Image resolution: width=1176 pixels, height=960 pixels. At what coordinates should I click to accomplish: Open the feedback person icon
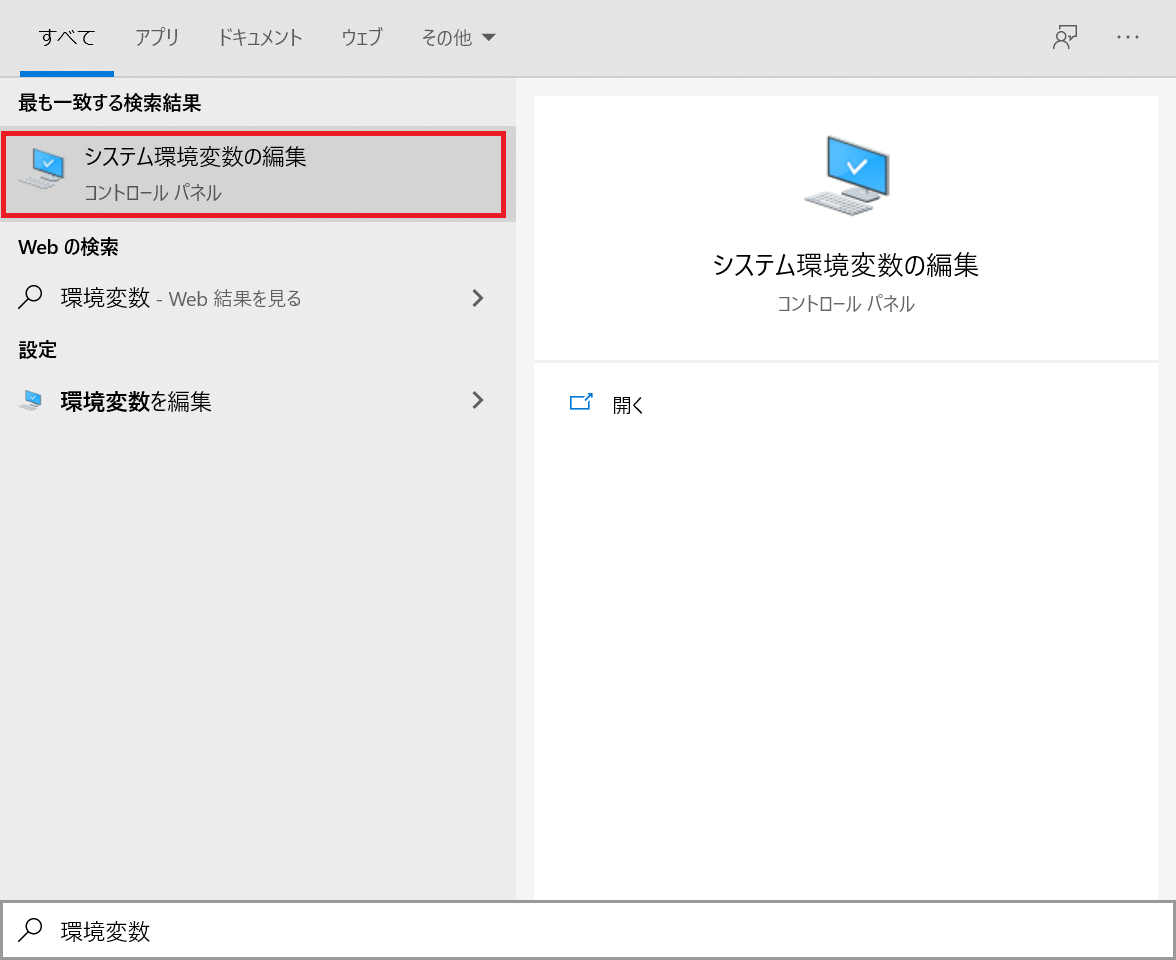click(1065, 37)
